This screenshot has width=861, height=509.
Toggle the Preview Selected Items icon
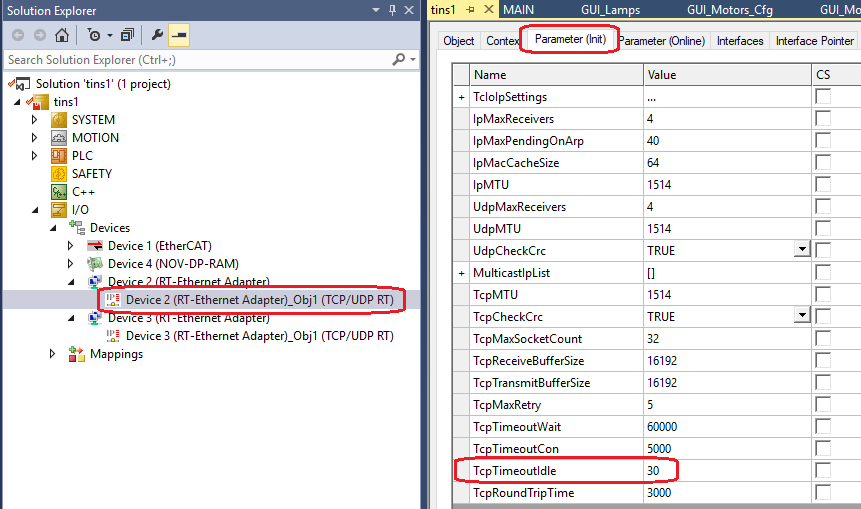coord(179,35)
